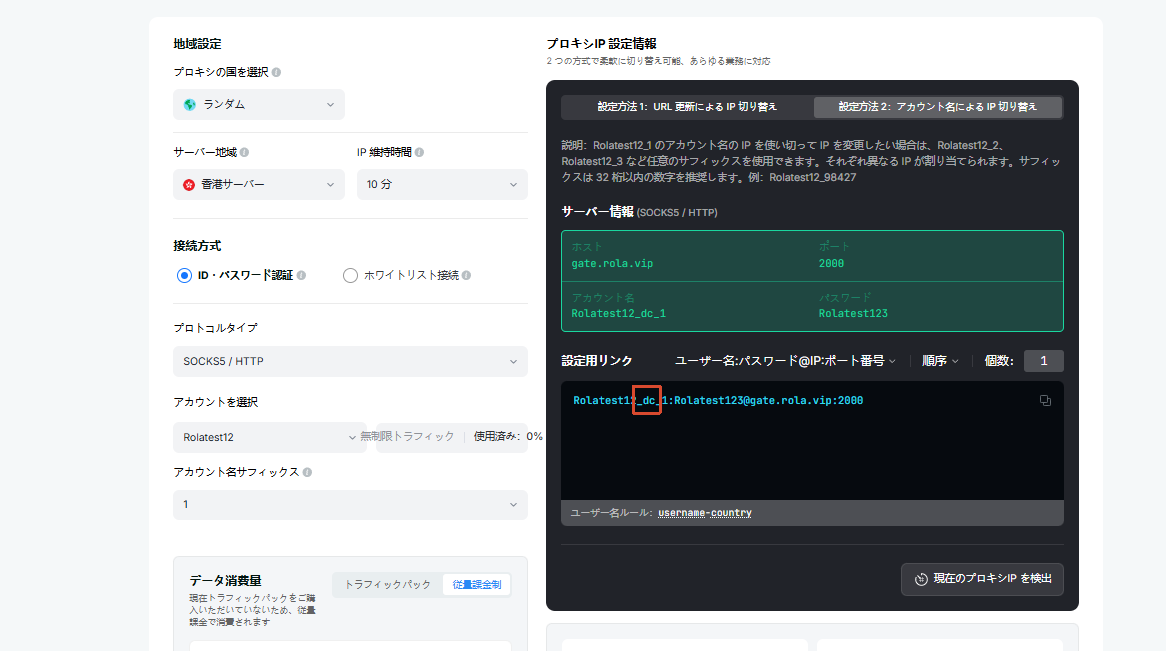This screenshot has width=1166, height=651.
Task: Open the 香港サーバー region dropdown
Action: point(259,185)
